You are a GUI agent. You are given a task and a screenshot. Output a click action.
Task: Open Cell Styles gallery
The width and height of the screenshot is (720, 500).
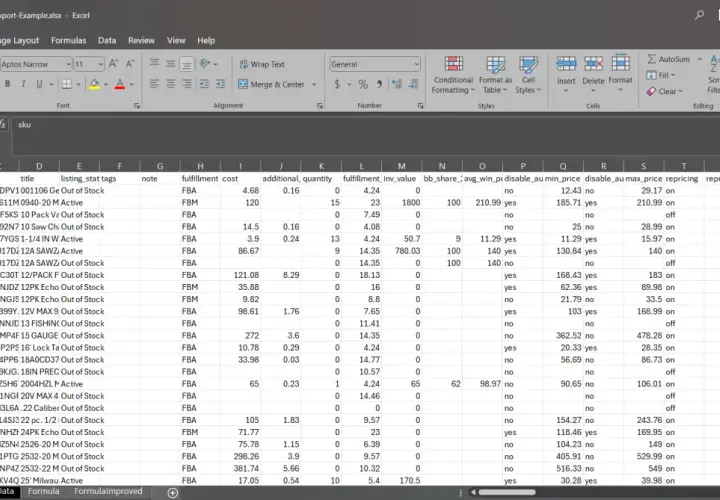tap(529, 75)
